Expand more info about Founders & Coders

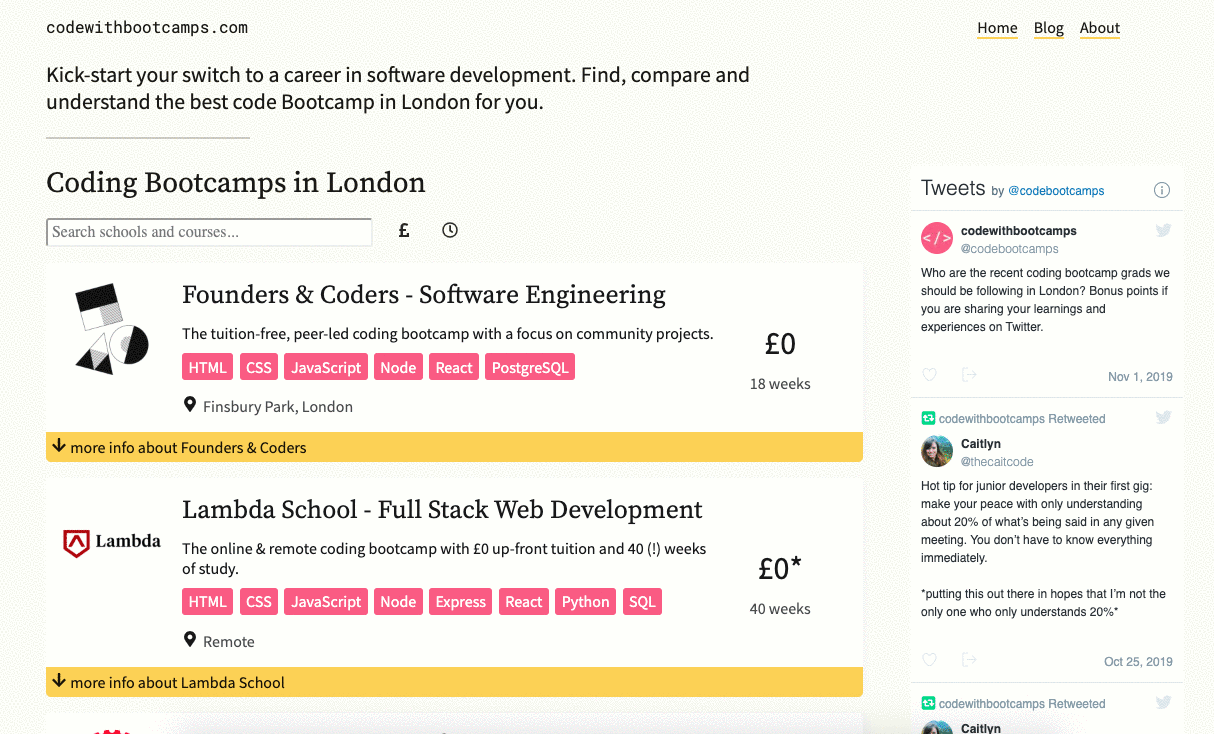[x=454, y=447]
